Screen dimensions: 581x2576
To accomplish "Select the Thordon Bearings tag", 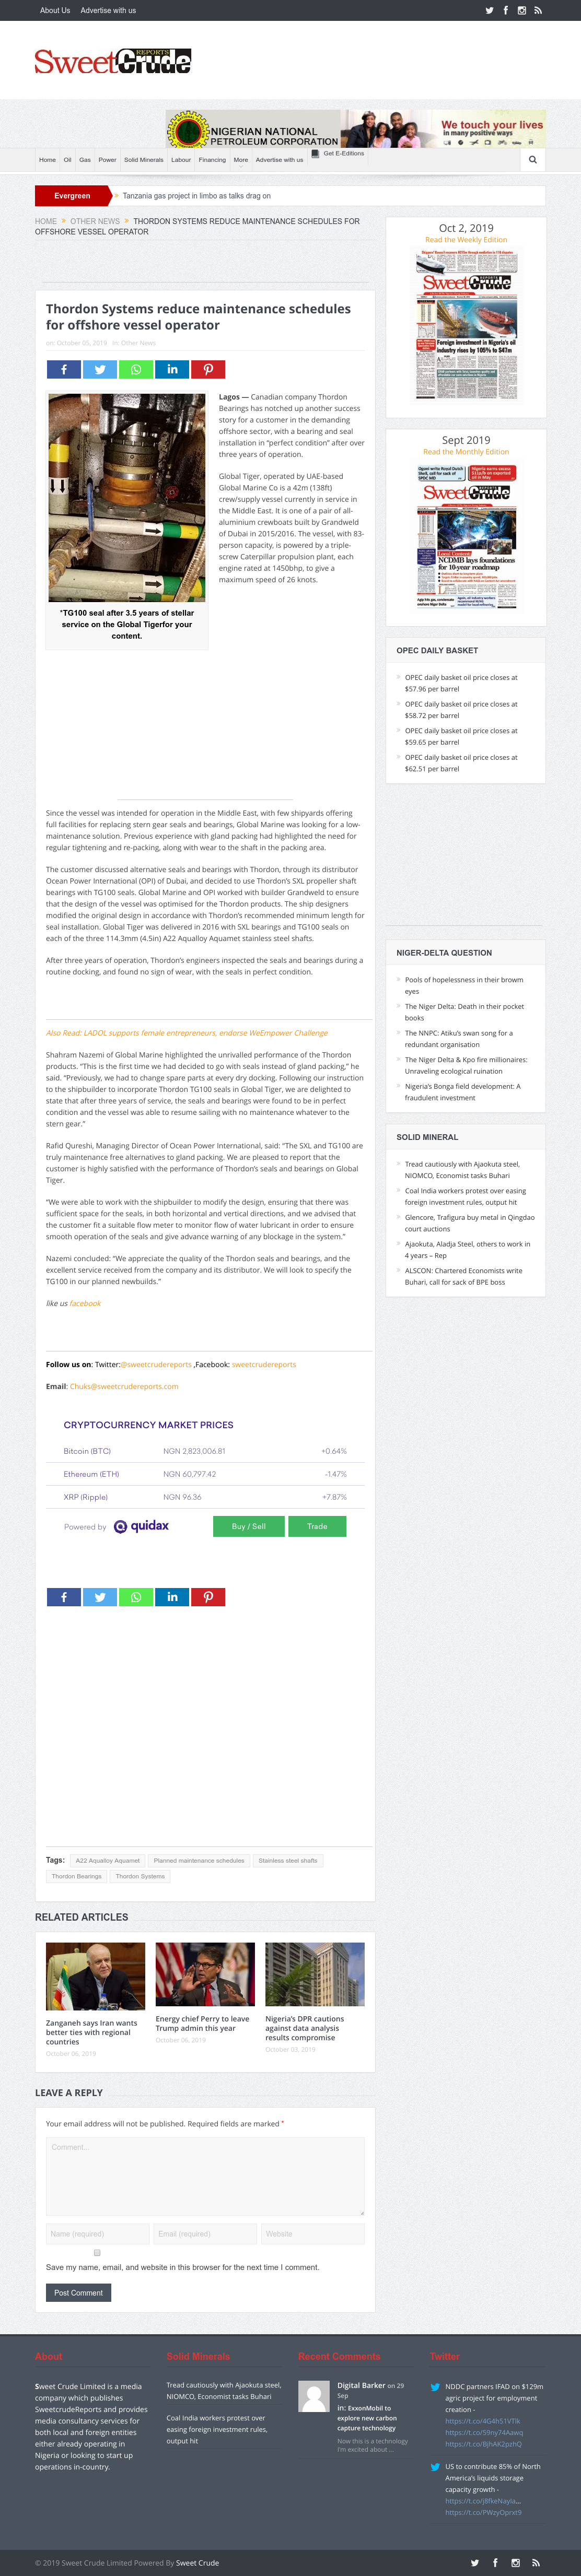I will 77,1876.
